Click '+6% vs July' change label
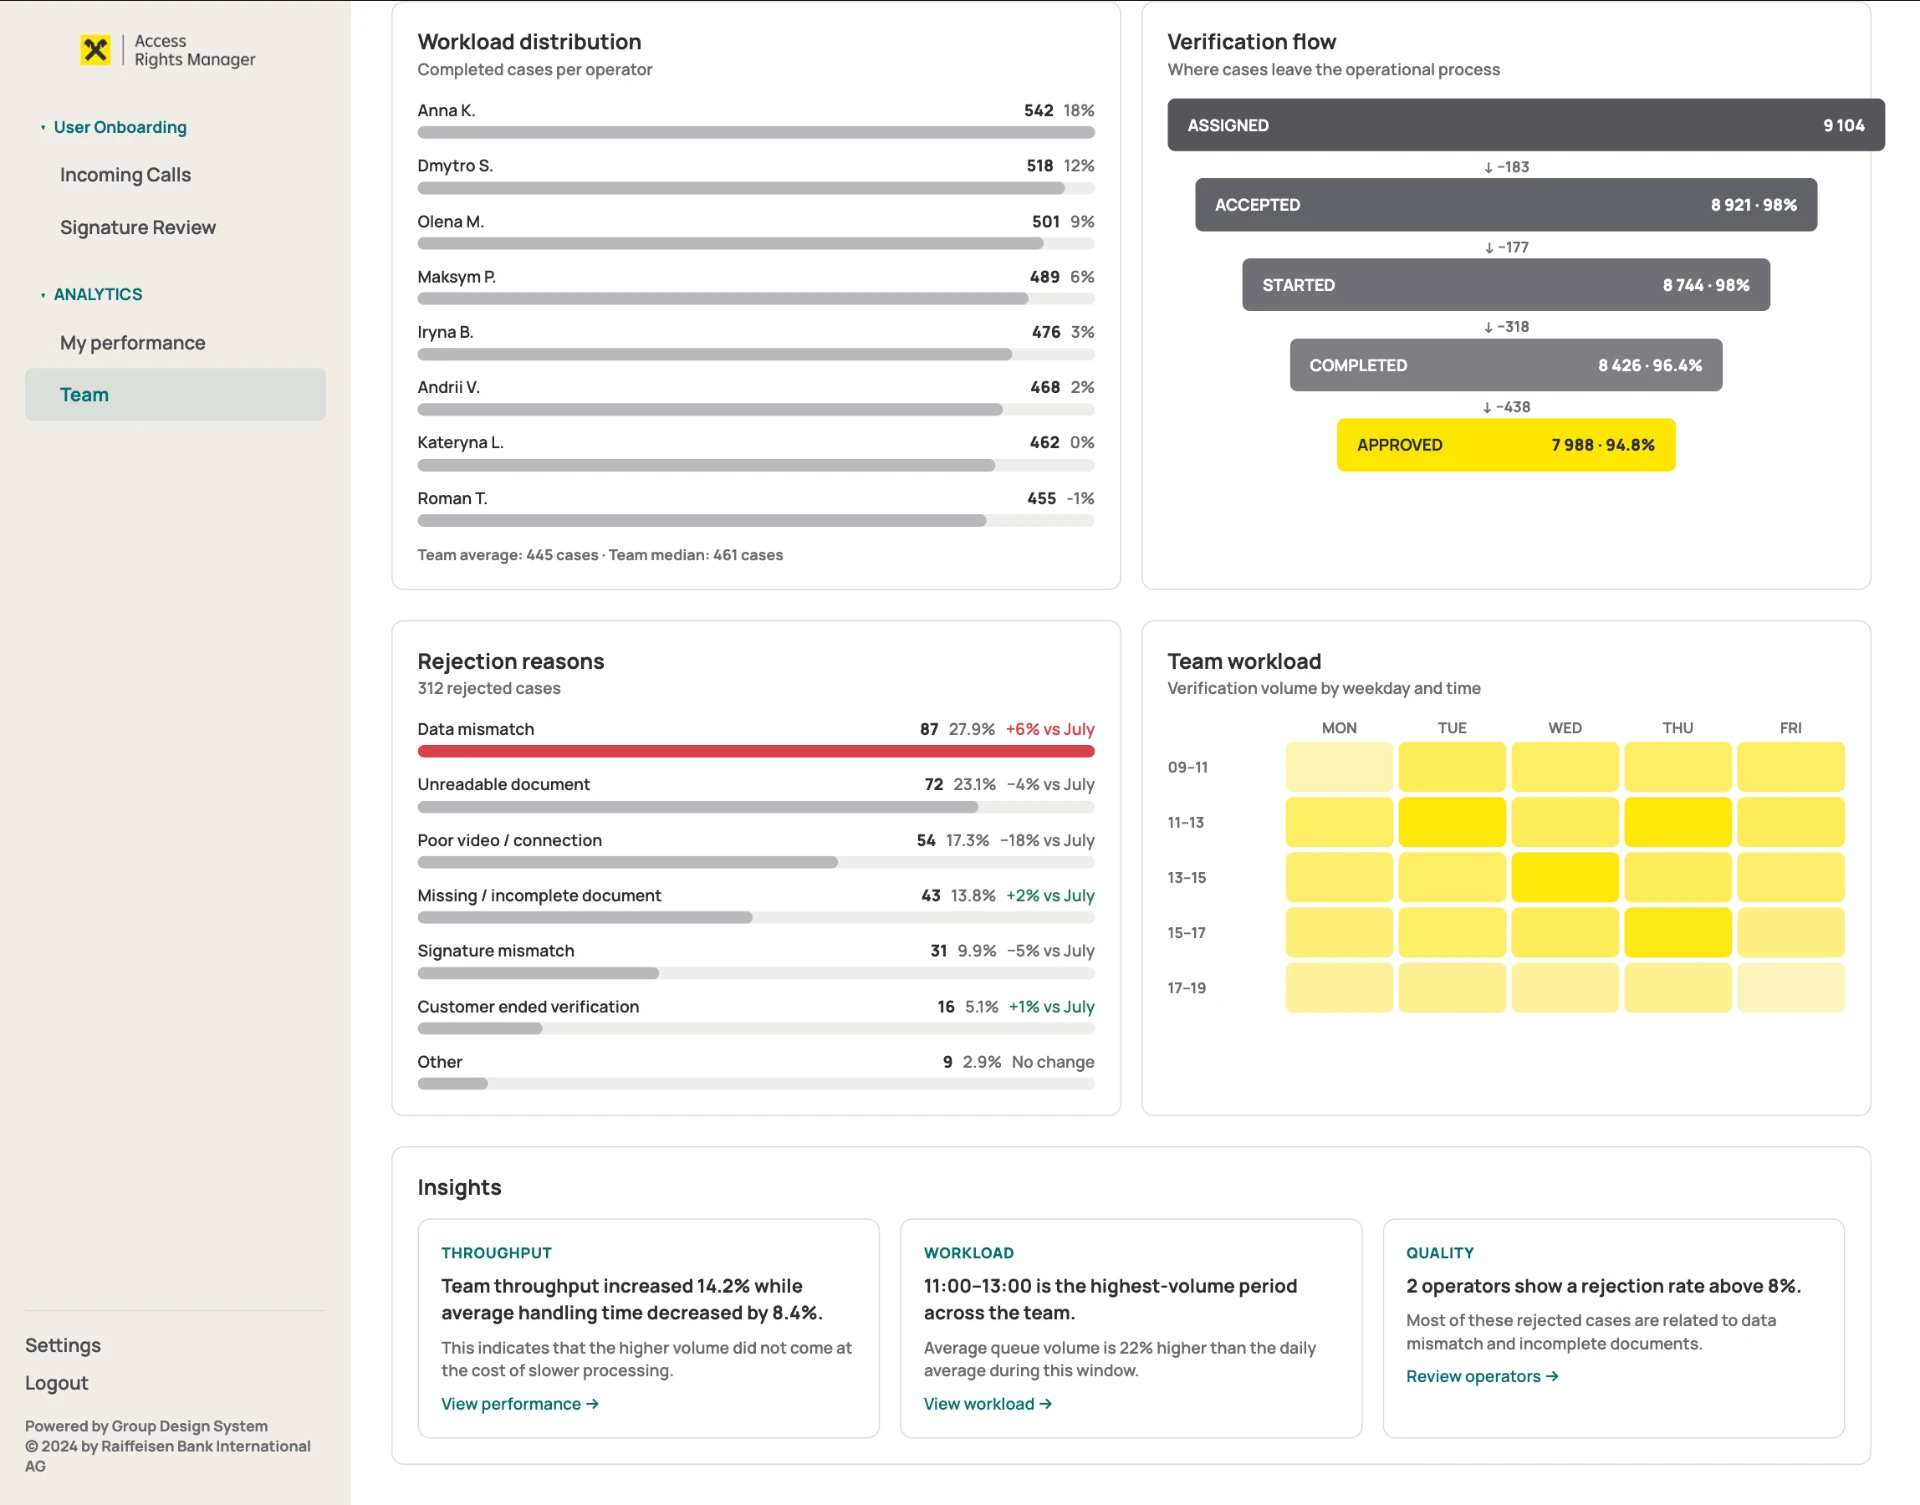 (x=1050, y=730)
